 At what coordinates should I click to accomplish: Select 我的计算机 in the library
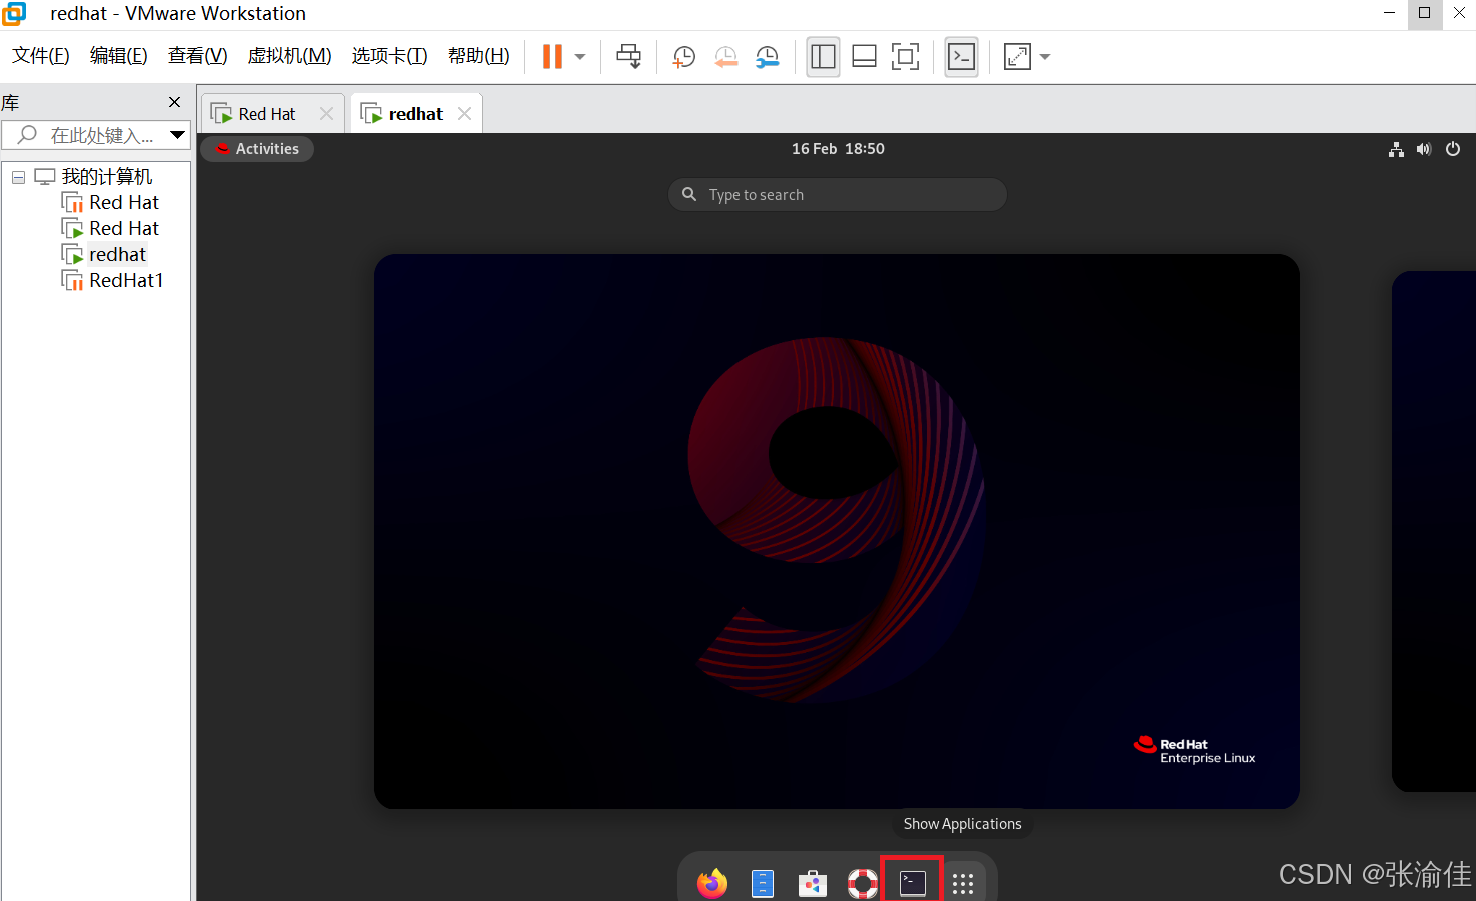click(x=107, y=177)
